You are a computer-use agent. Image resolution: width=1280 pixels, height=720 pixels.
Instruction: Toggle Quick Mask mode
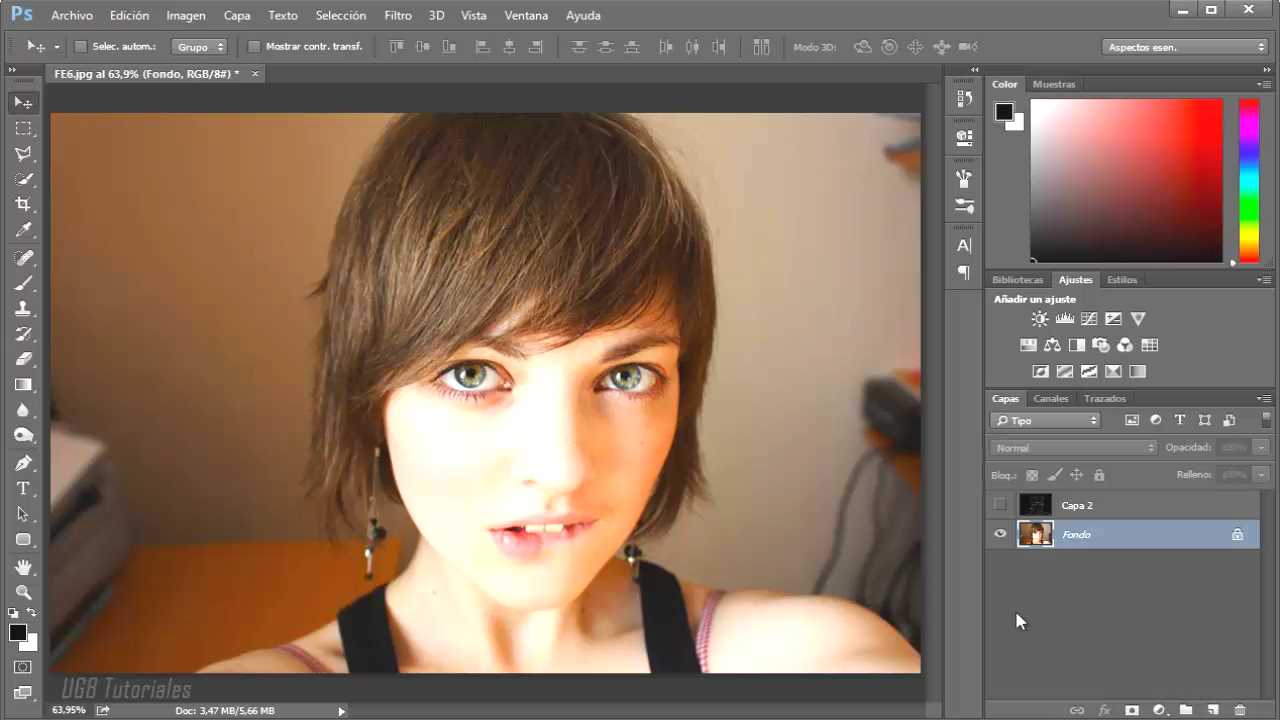23,667
